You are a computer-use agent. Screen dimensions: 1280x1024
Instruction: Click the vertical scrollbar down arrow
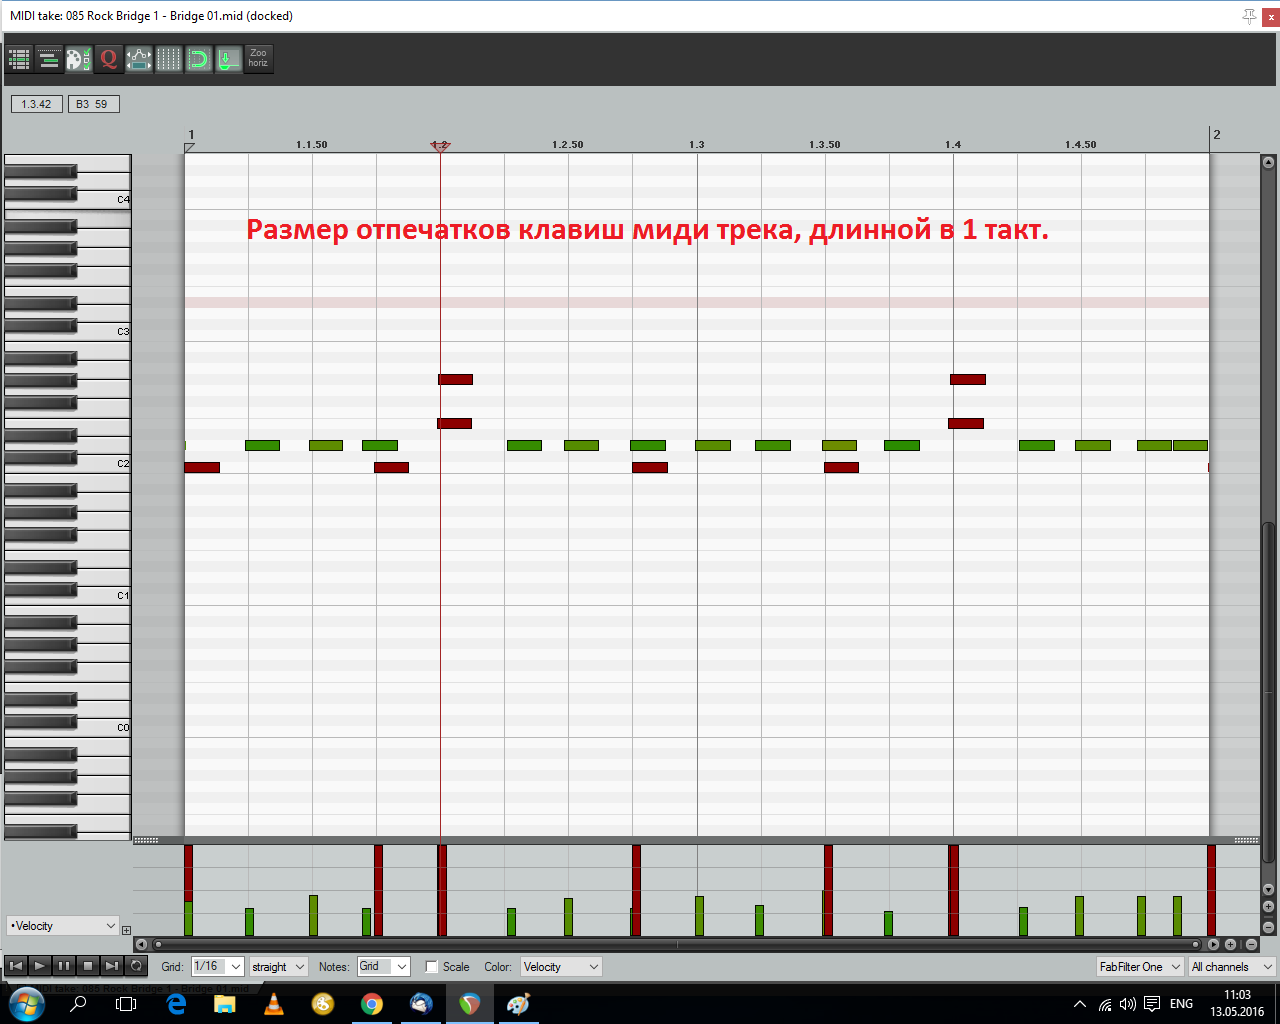coord(1268,889)
